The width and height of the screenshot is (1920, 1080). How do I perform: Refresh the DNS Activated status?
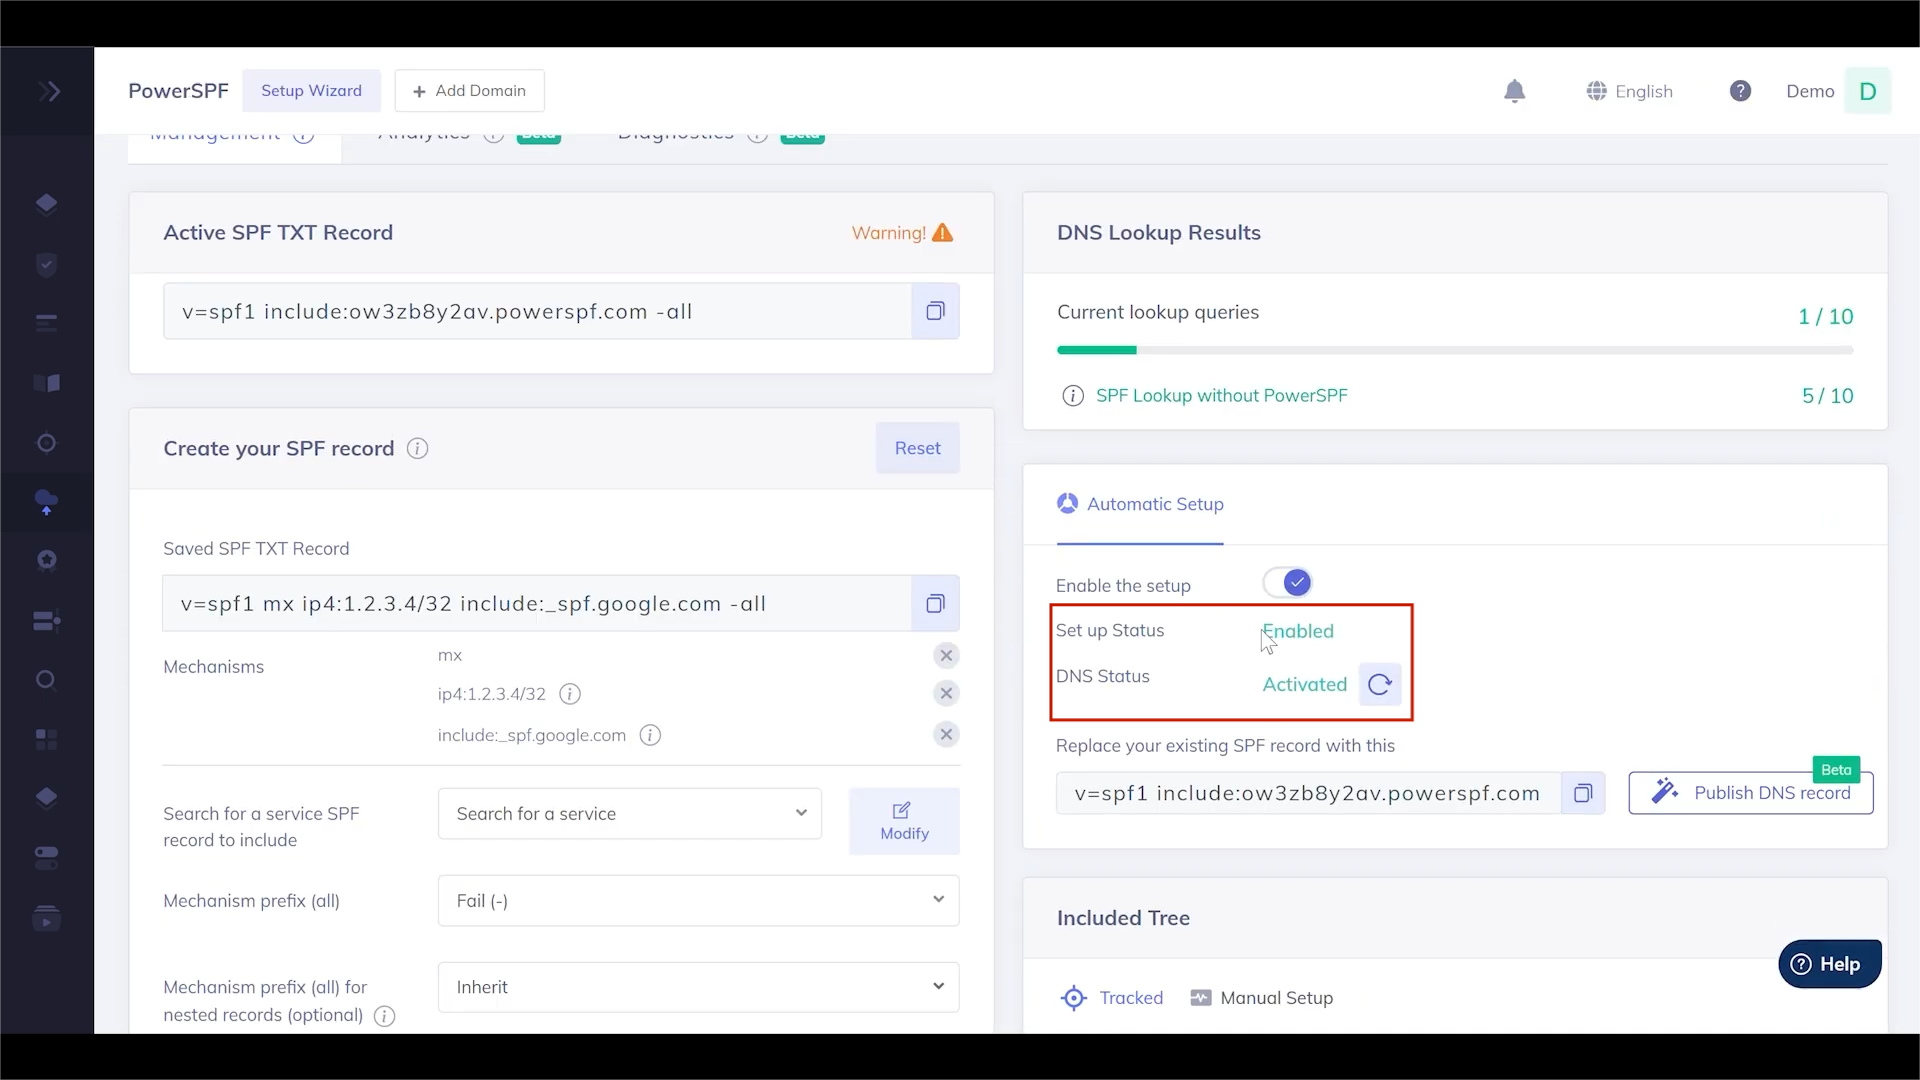(1379, 684)
